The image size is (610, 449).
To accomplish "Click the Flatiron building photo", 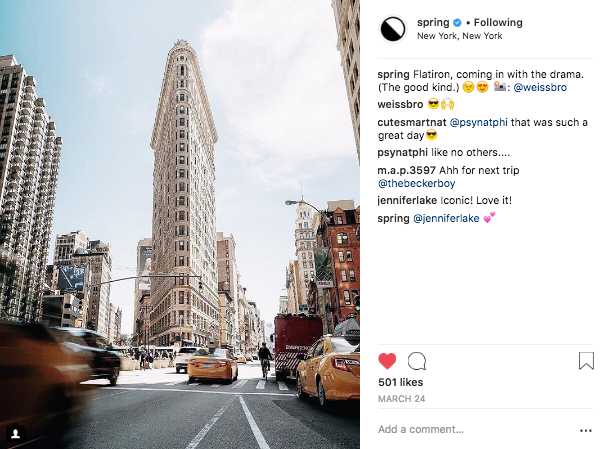I will (180, 224).
